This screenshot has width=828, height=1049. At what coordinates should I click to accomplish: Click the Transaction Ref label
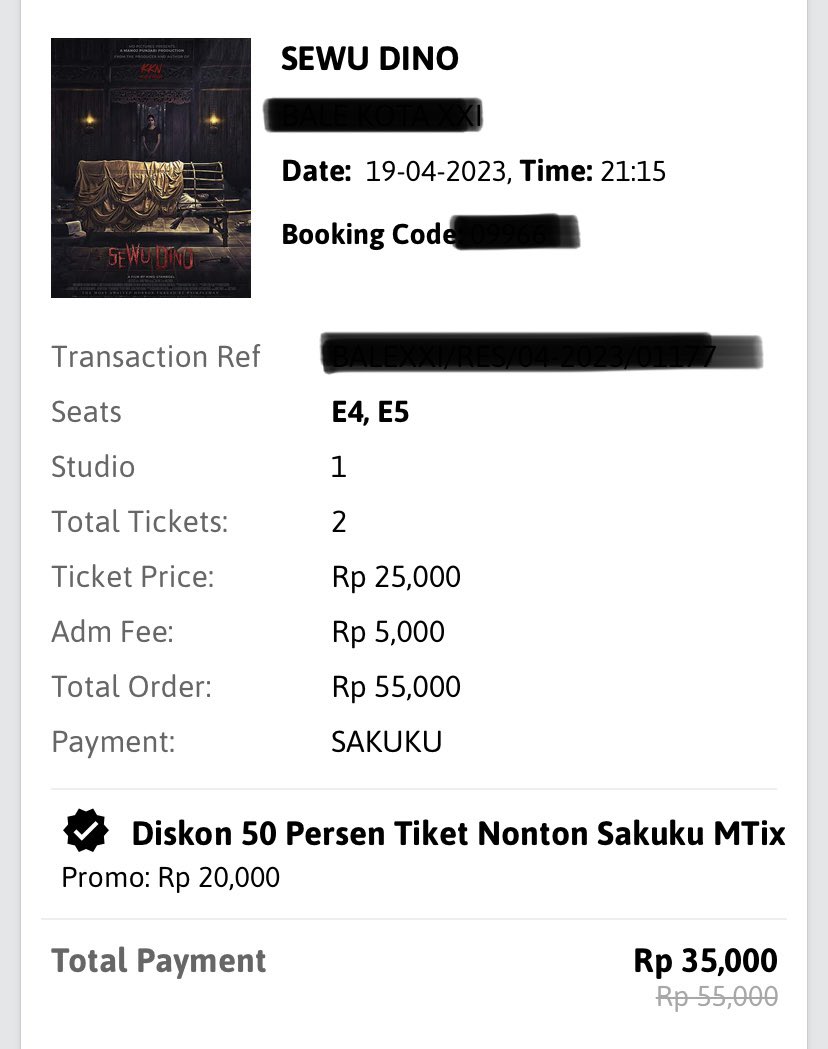156,357
